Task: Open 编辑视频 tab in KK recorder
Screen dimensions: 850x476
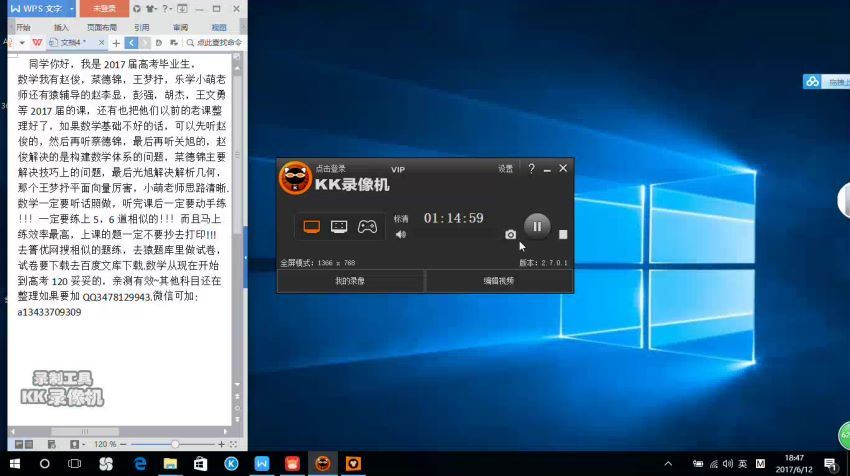Action: point(499,281)
